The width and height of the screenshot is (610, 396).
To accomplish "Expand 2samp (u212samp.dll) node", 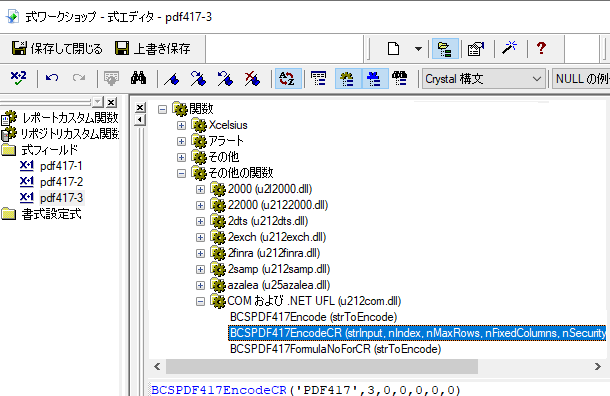I will (200, 270).
